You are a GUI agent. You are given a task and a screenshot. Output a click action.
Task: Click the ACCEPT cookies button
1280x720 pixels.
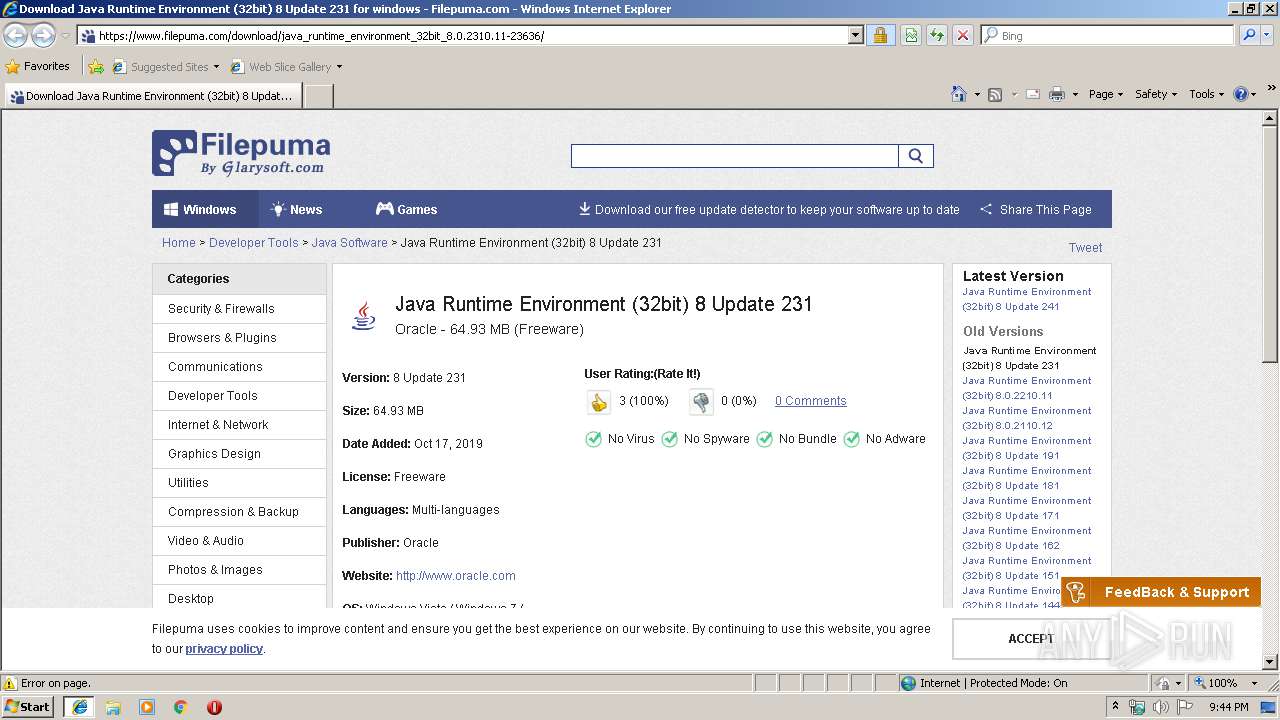click(x=1031, y=639)
